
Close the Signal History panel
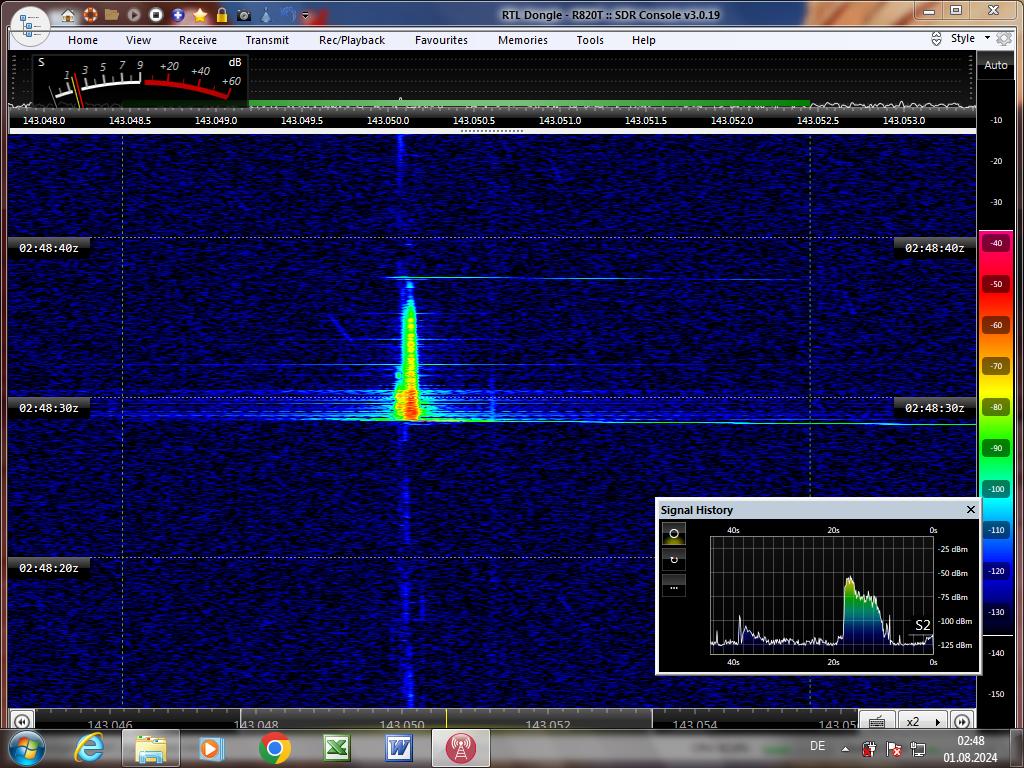(x=970, y=509)
